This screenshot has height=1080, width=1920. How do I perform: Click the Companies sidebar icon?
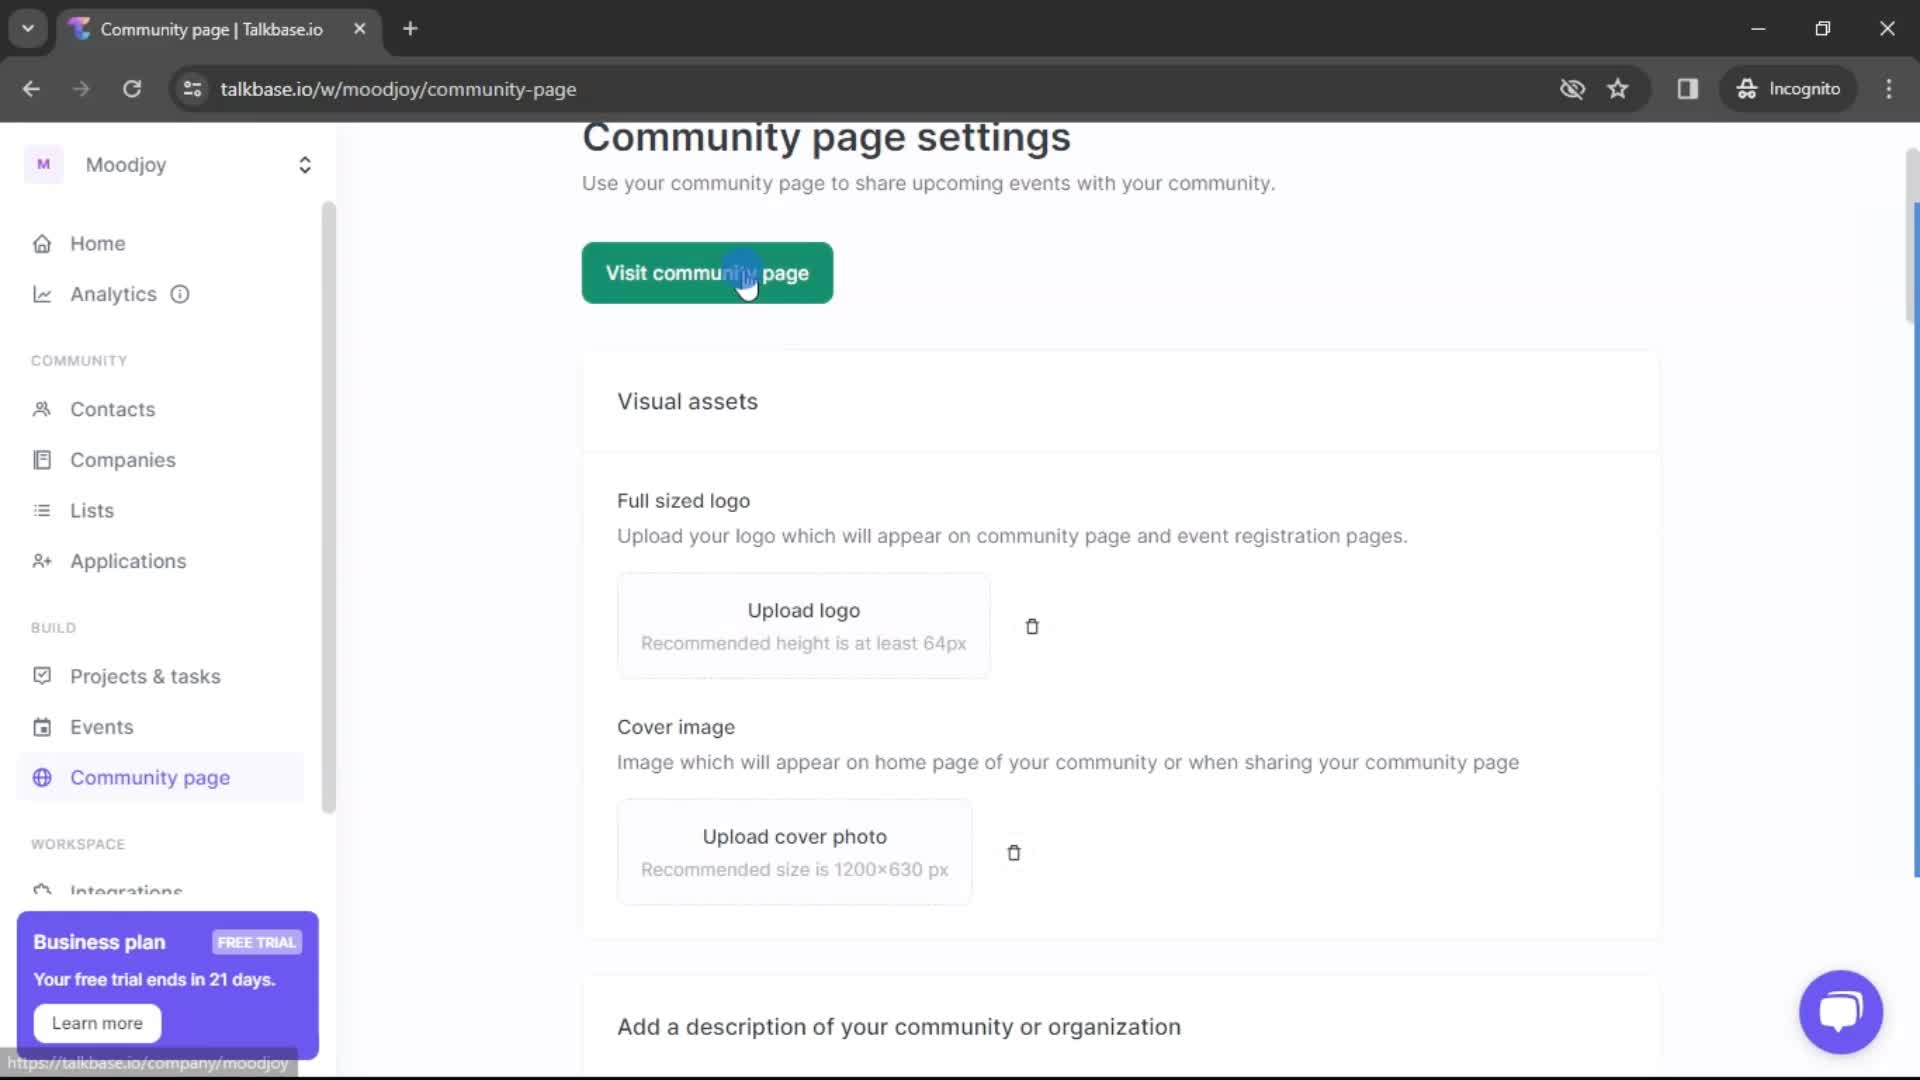[41, 459]
